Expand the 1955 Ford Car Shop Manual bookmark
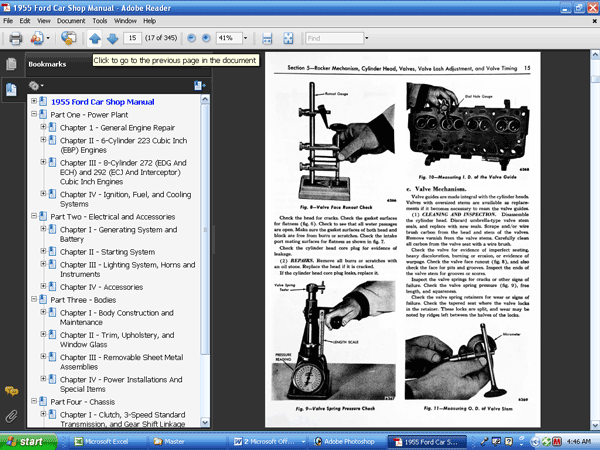The image size is (600, 450). tap(34, 101)
